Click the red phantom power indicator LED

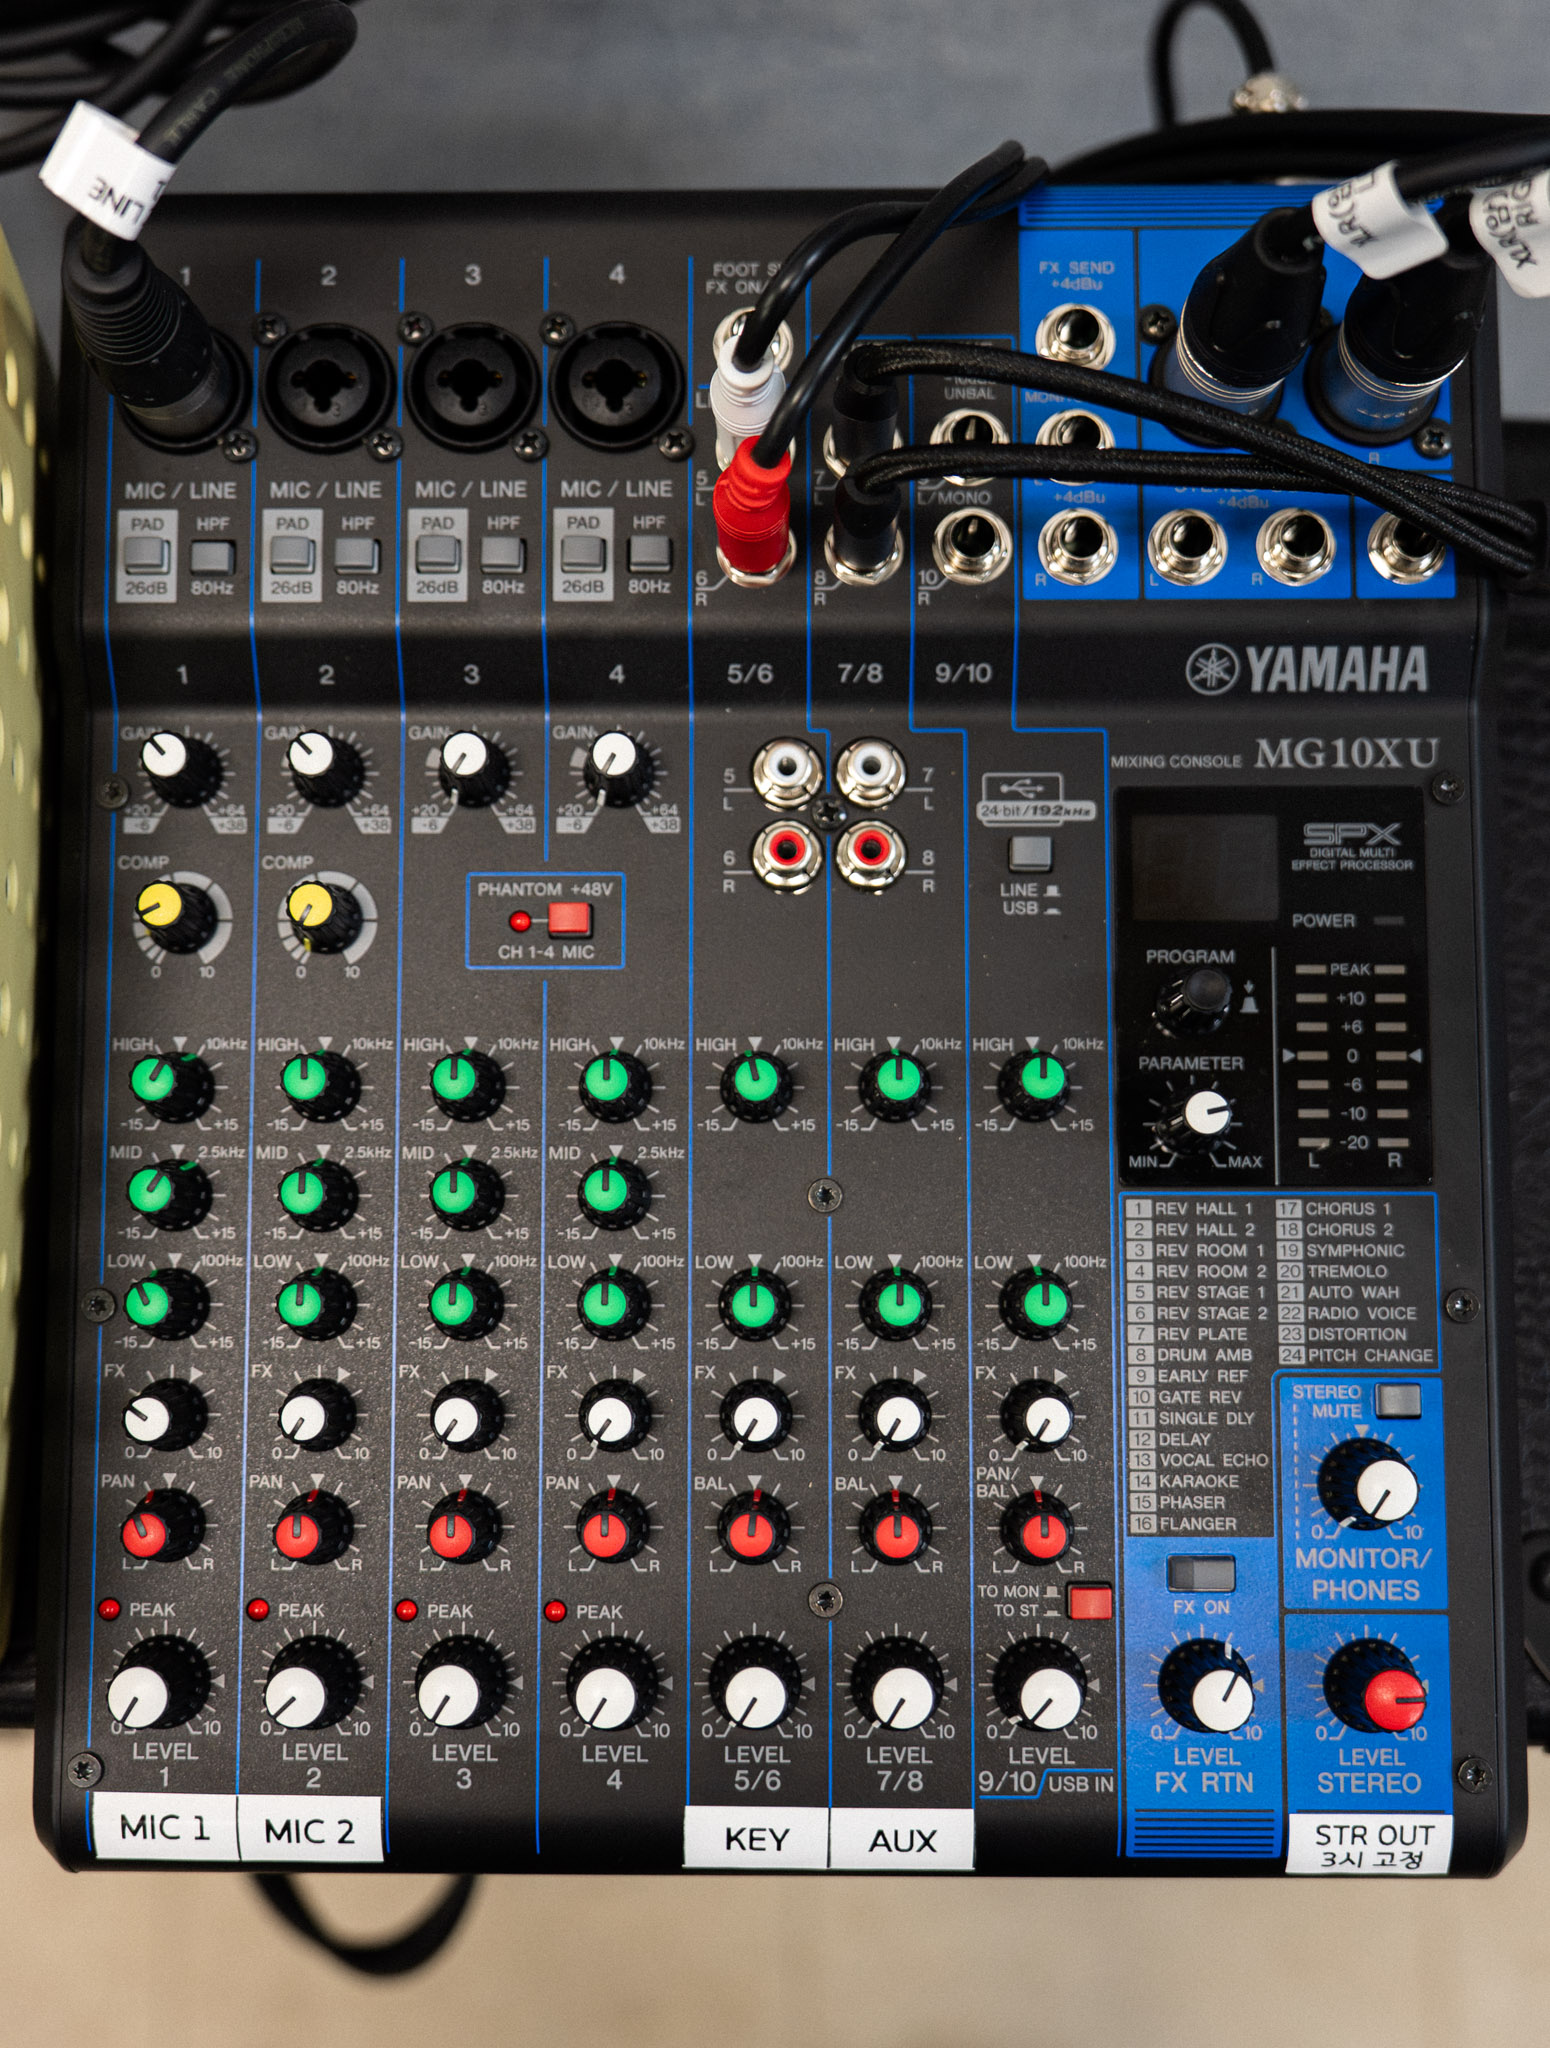coord(520,920)
